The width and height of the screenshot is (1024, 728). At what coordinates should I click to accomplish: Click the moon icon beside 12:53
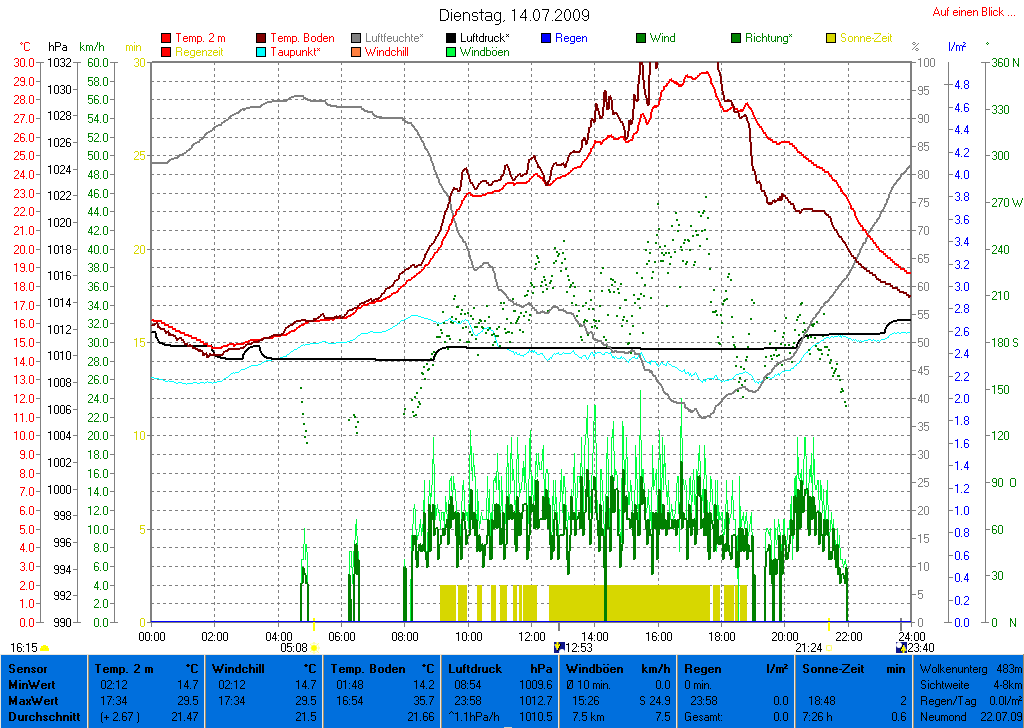[x=559, y=648]
